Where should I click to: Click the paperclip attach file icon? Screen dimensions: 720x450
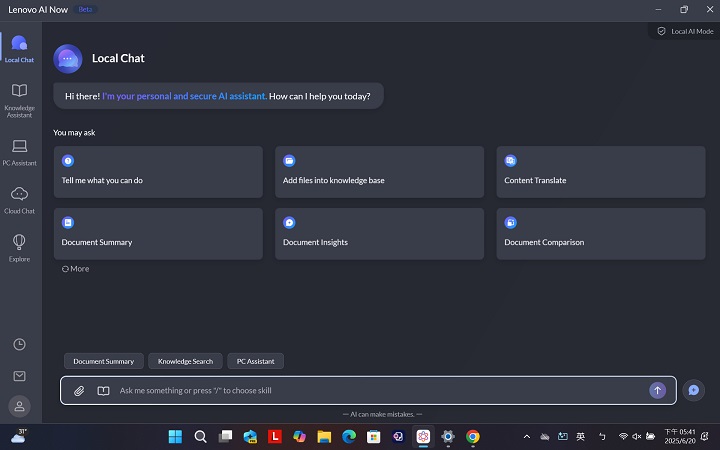point(79,391)
